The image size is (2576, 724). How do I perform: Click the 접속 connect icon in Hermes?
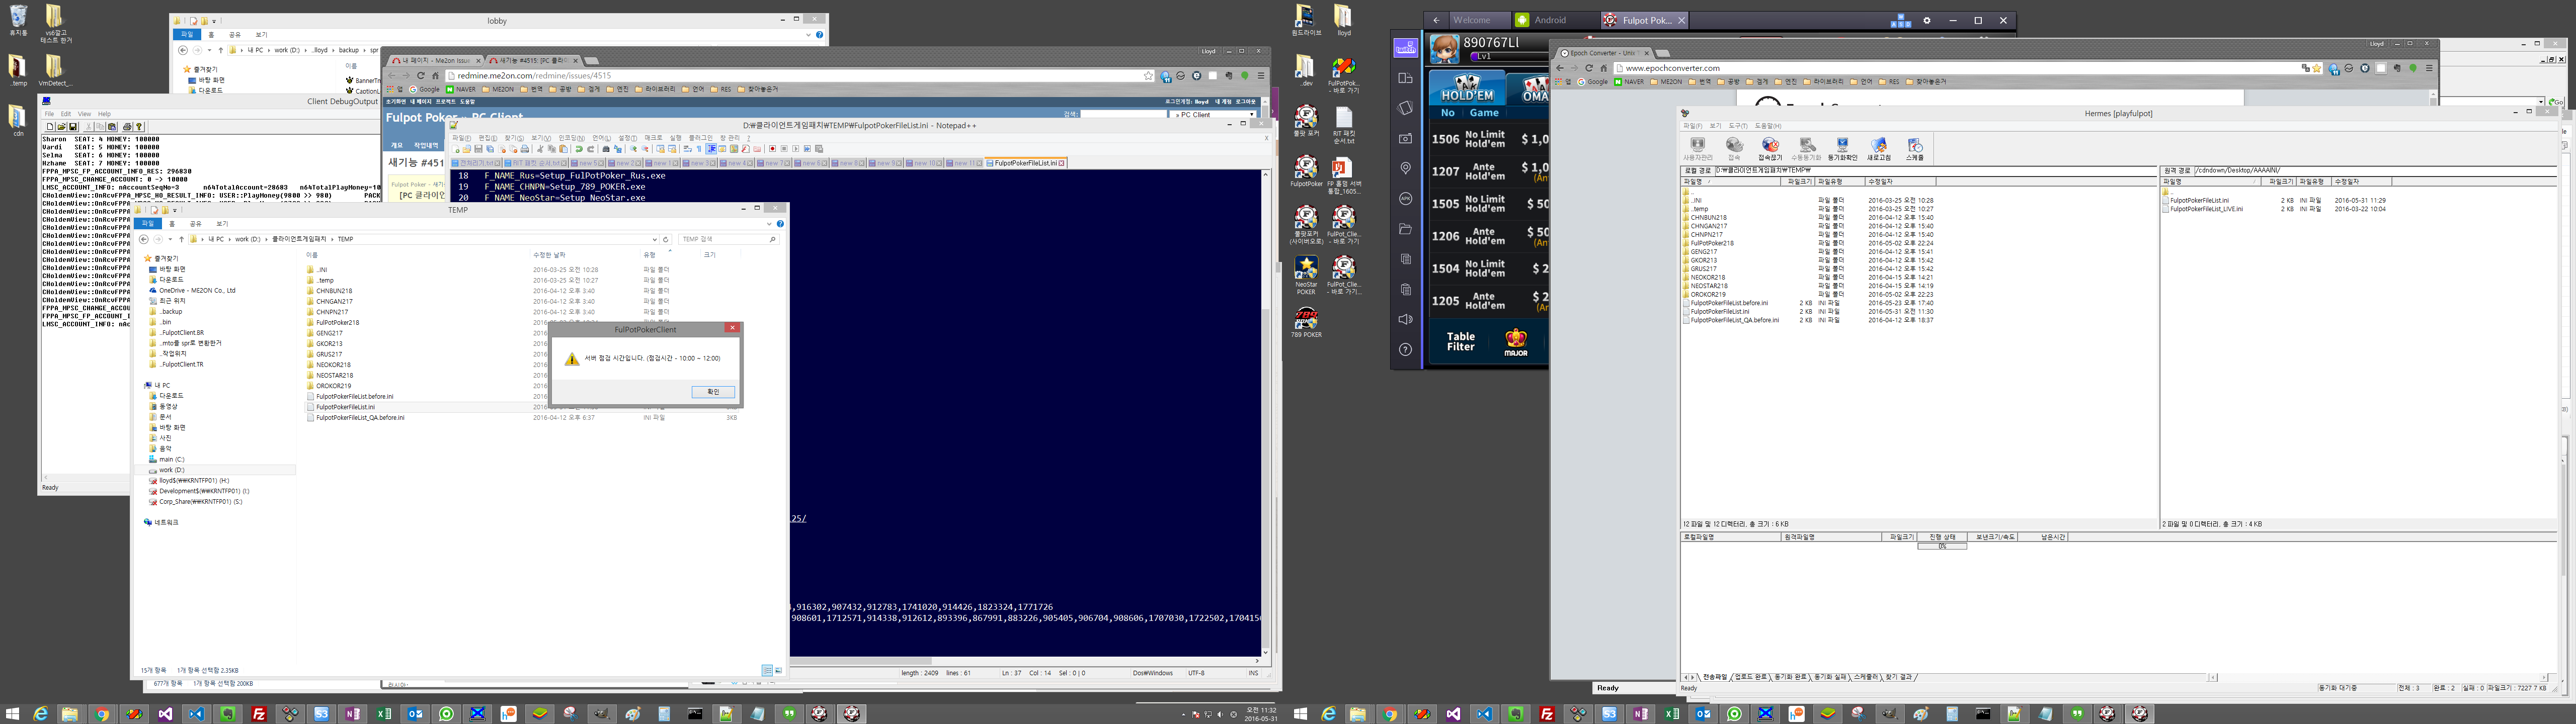click(1734, 149)
